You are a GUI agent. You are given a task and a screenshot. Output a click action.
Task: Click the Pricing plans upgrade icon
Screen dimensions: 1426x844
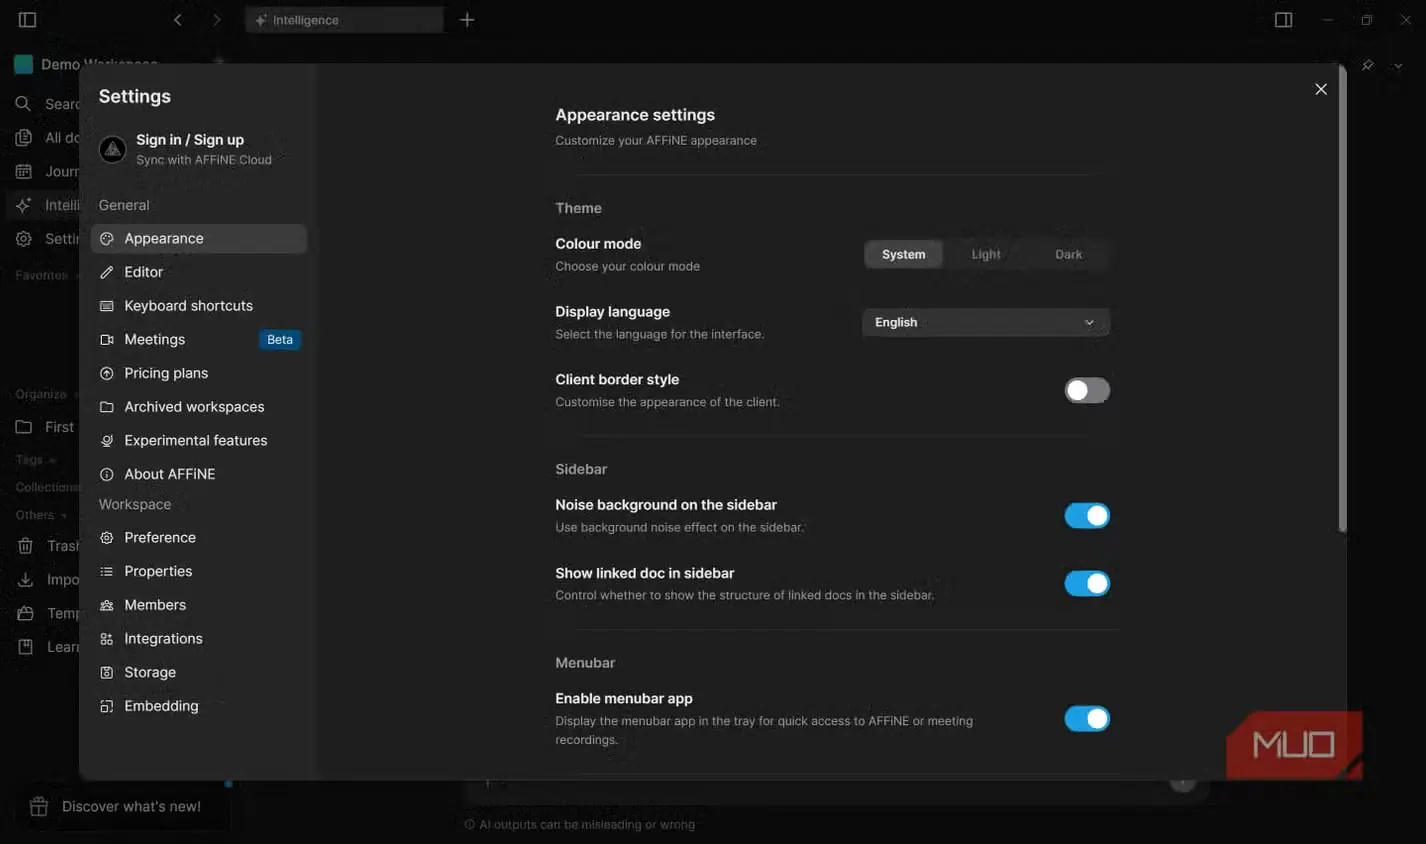(107, 373)
